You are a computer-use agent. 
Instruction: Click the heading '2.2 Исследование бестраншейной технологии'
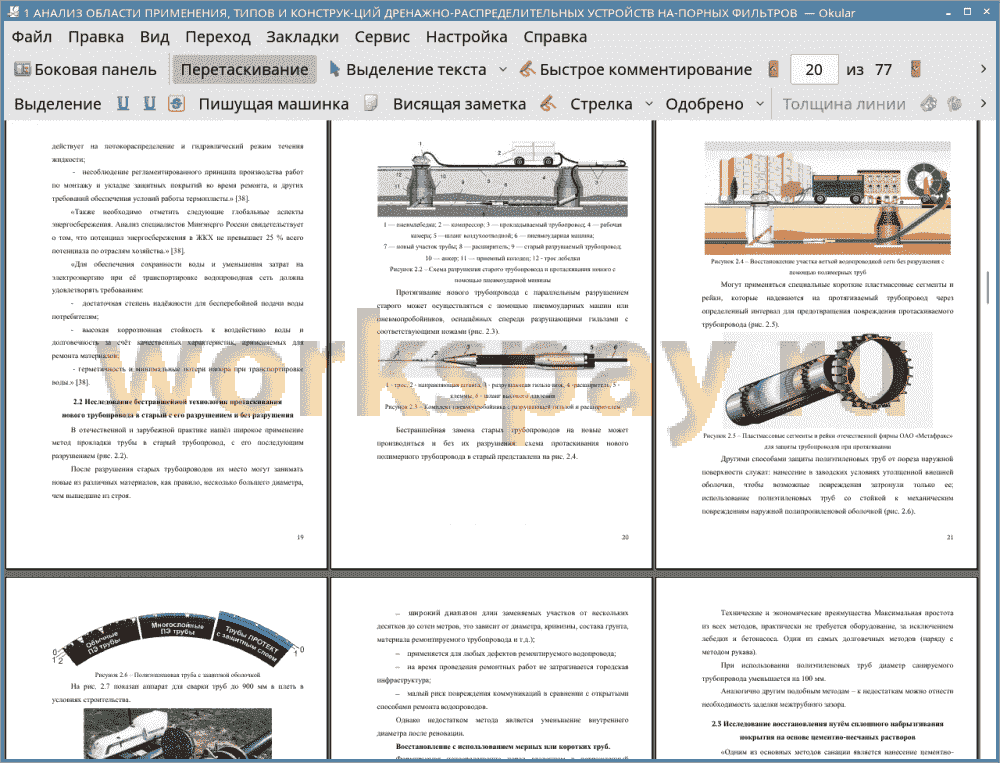coord(177,408)
